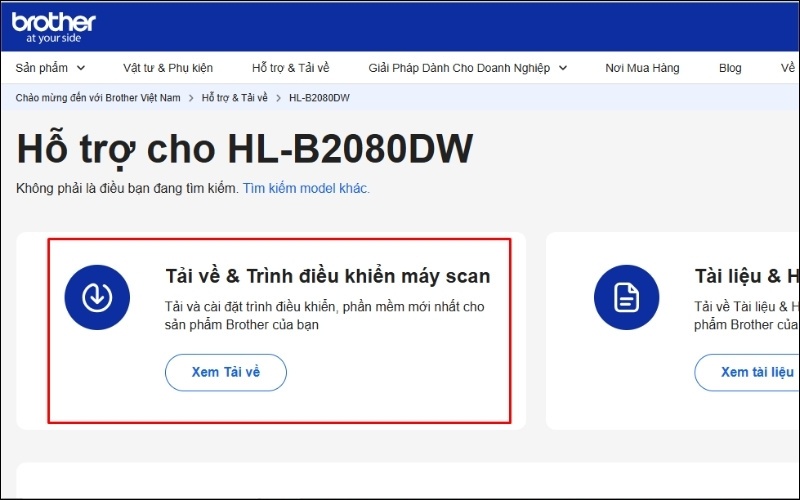Click the Tìm kiếm model khác link
This screenshot has width=800, height=500.
(x=306, y=188)
